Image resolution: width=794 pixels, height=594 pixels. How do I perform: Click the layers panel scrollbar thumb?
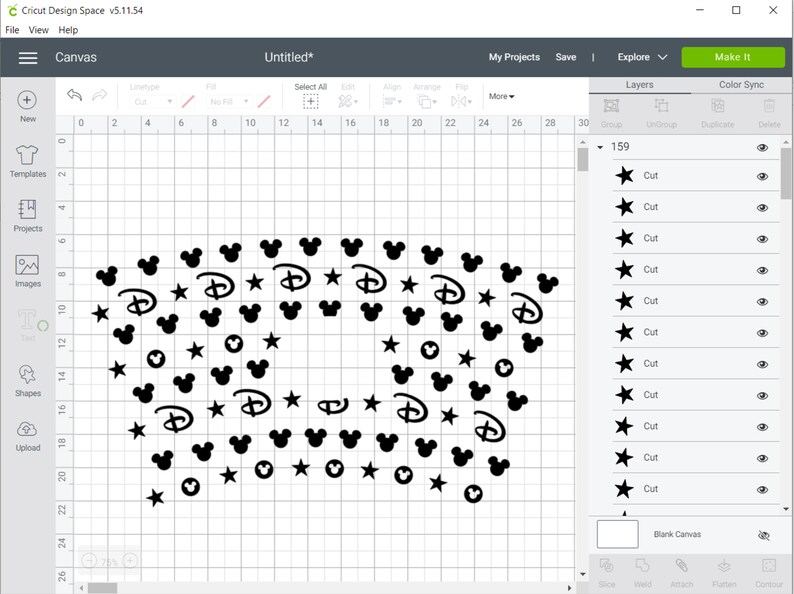coord(785,174)
